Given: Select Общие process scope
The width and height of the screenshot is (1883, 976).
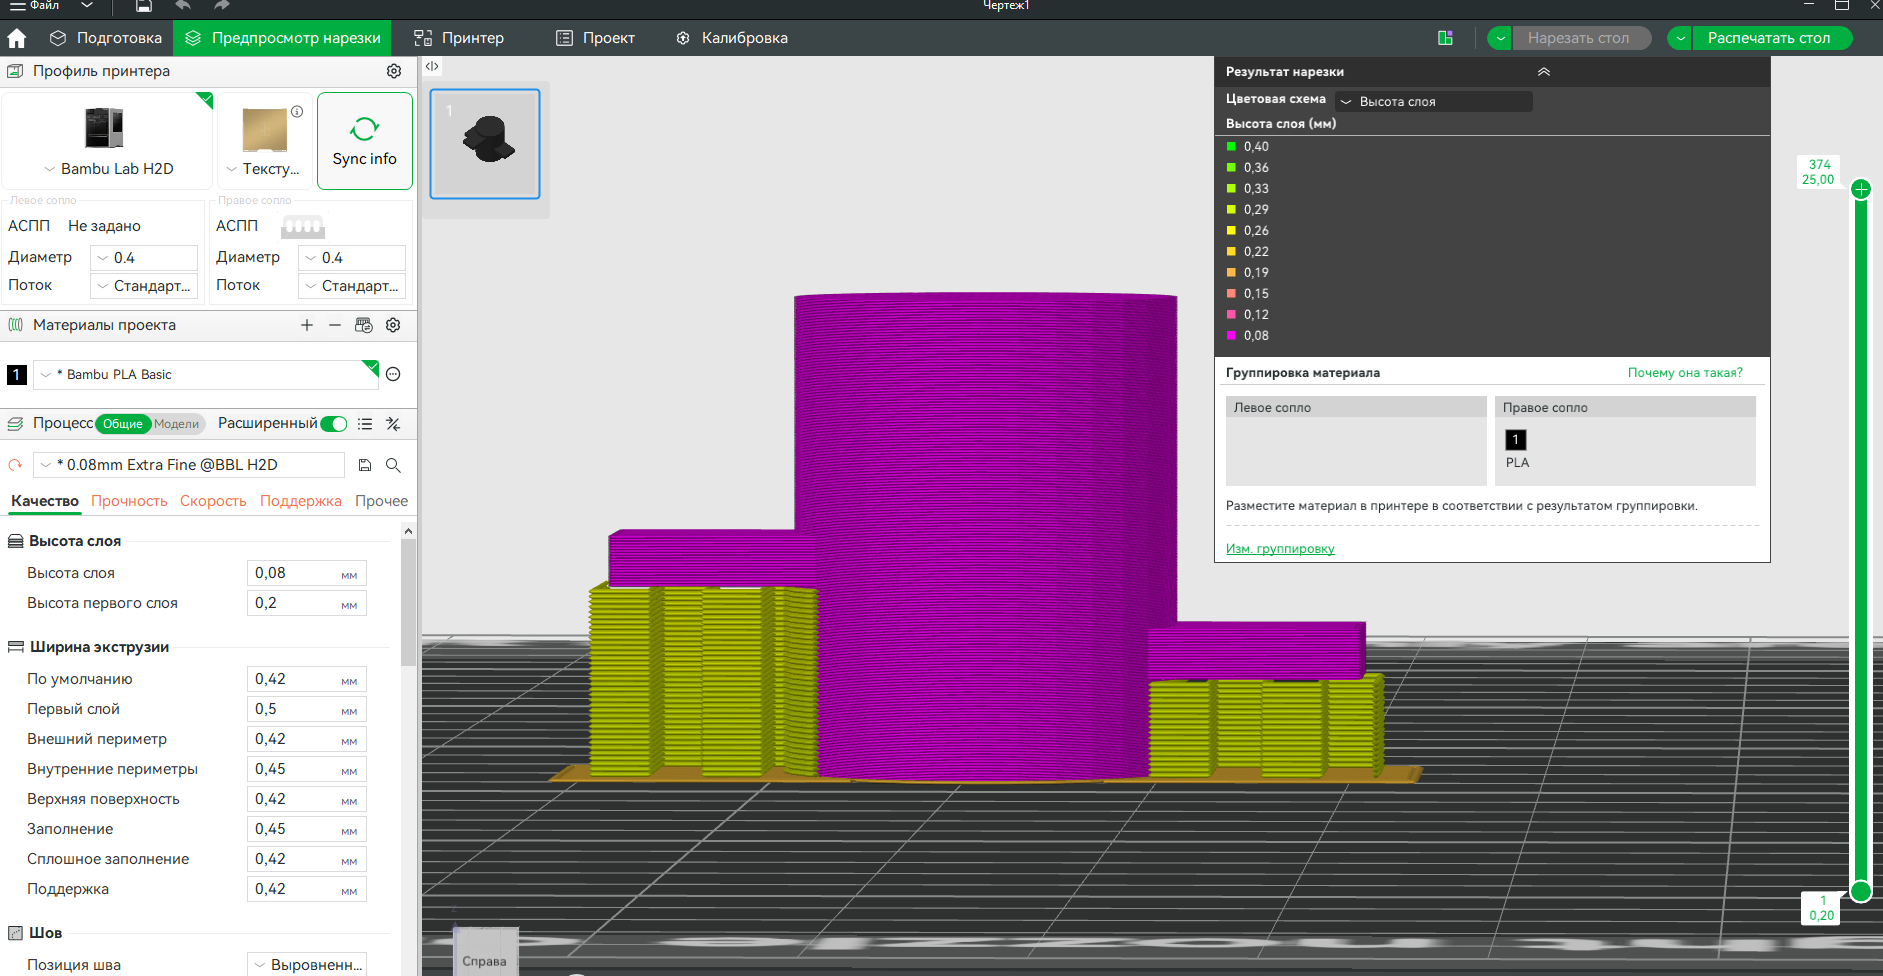Looking at the screenshot, I should click(x=123, y=424).
